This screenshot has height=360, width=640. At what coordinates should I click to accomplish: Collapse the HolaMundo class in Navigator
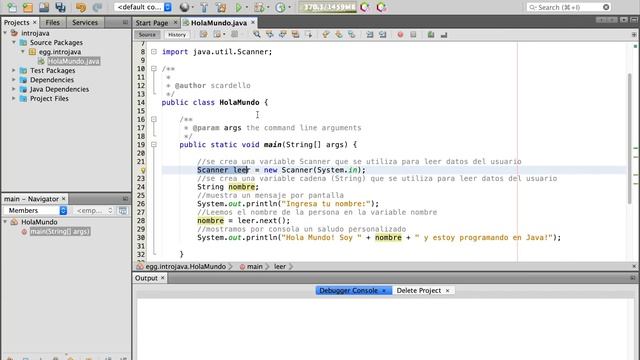tap(5, 222)
